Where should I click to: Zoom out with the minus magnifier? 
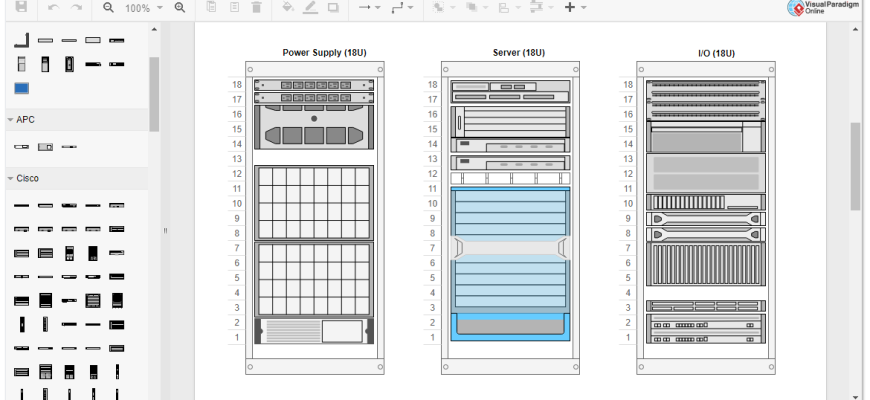(x=108, y=7)
